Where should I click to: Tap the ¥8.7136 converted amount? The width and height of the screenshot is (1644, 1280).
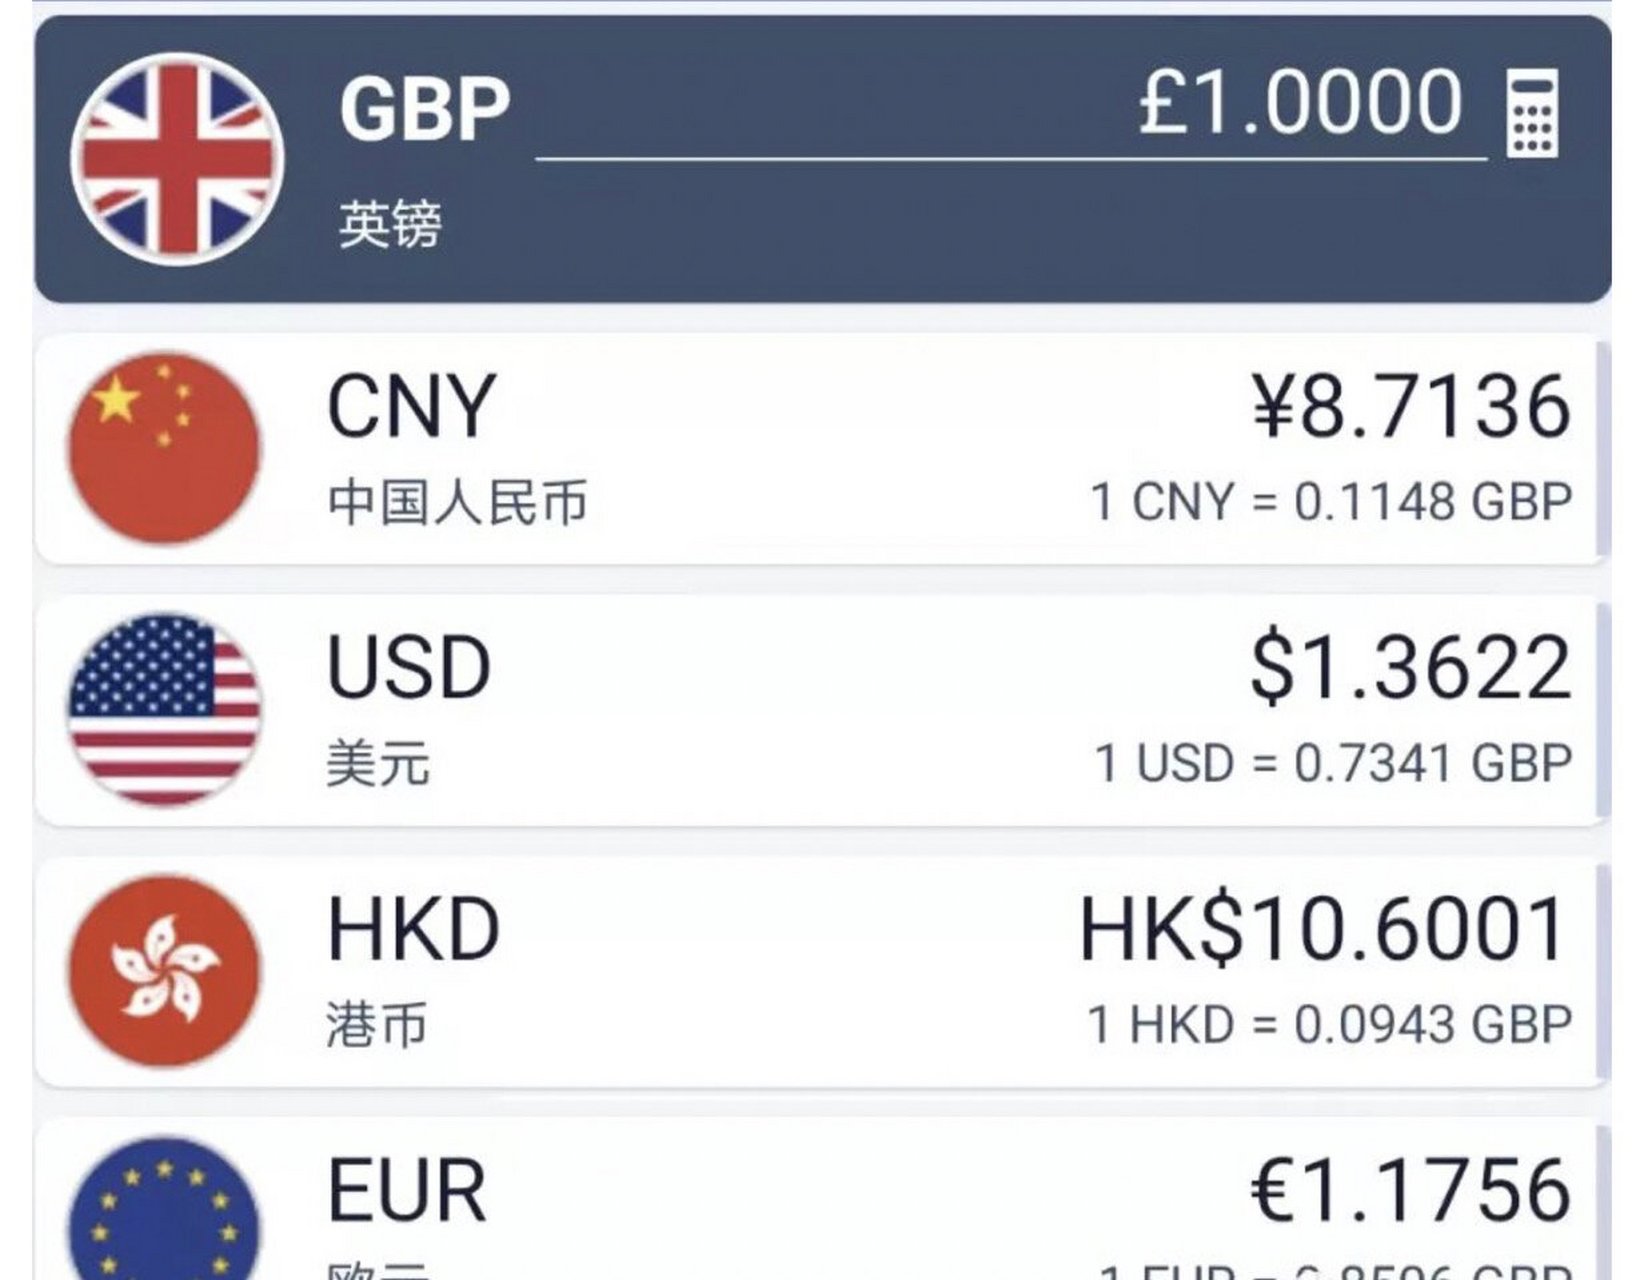pos(1411,406)
